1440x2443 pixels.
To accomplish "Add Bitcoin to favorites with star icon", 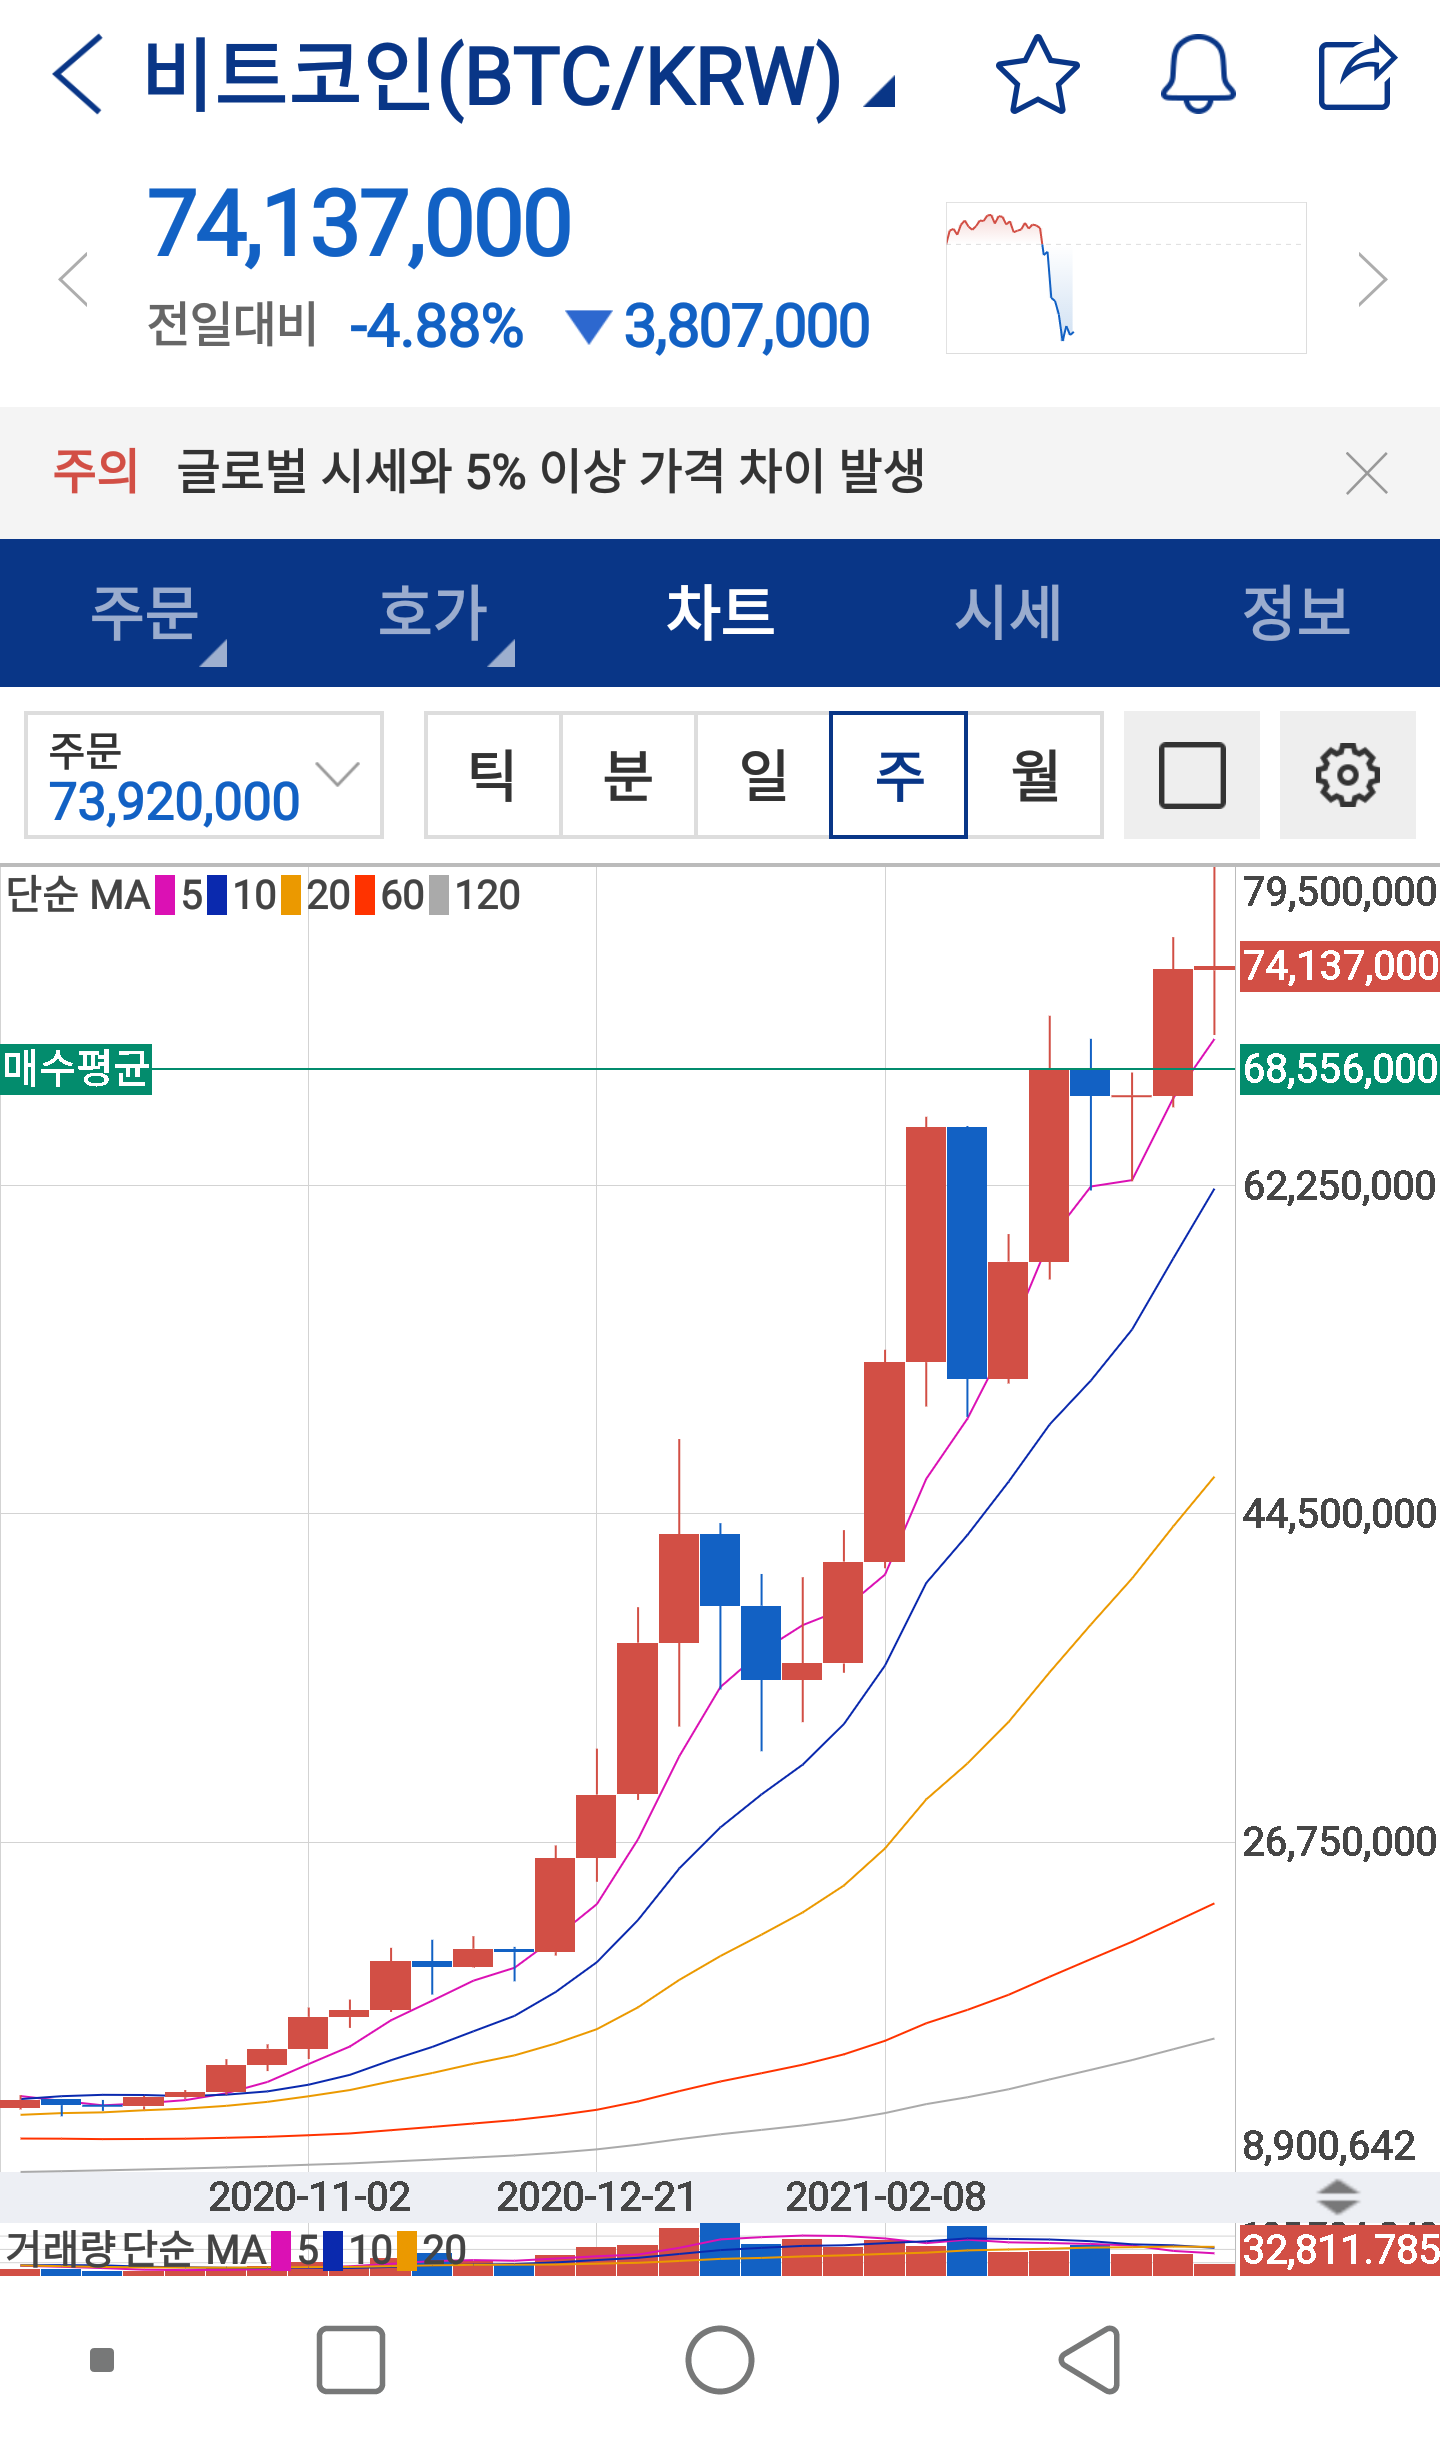I will pos(1038,74).
